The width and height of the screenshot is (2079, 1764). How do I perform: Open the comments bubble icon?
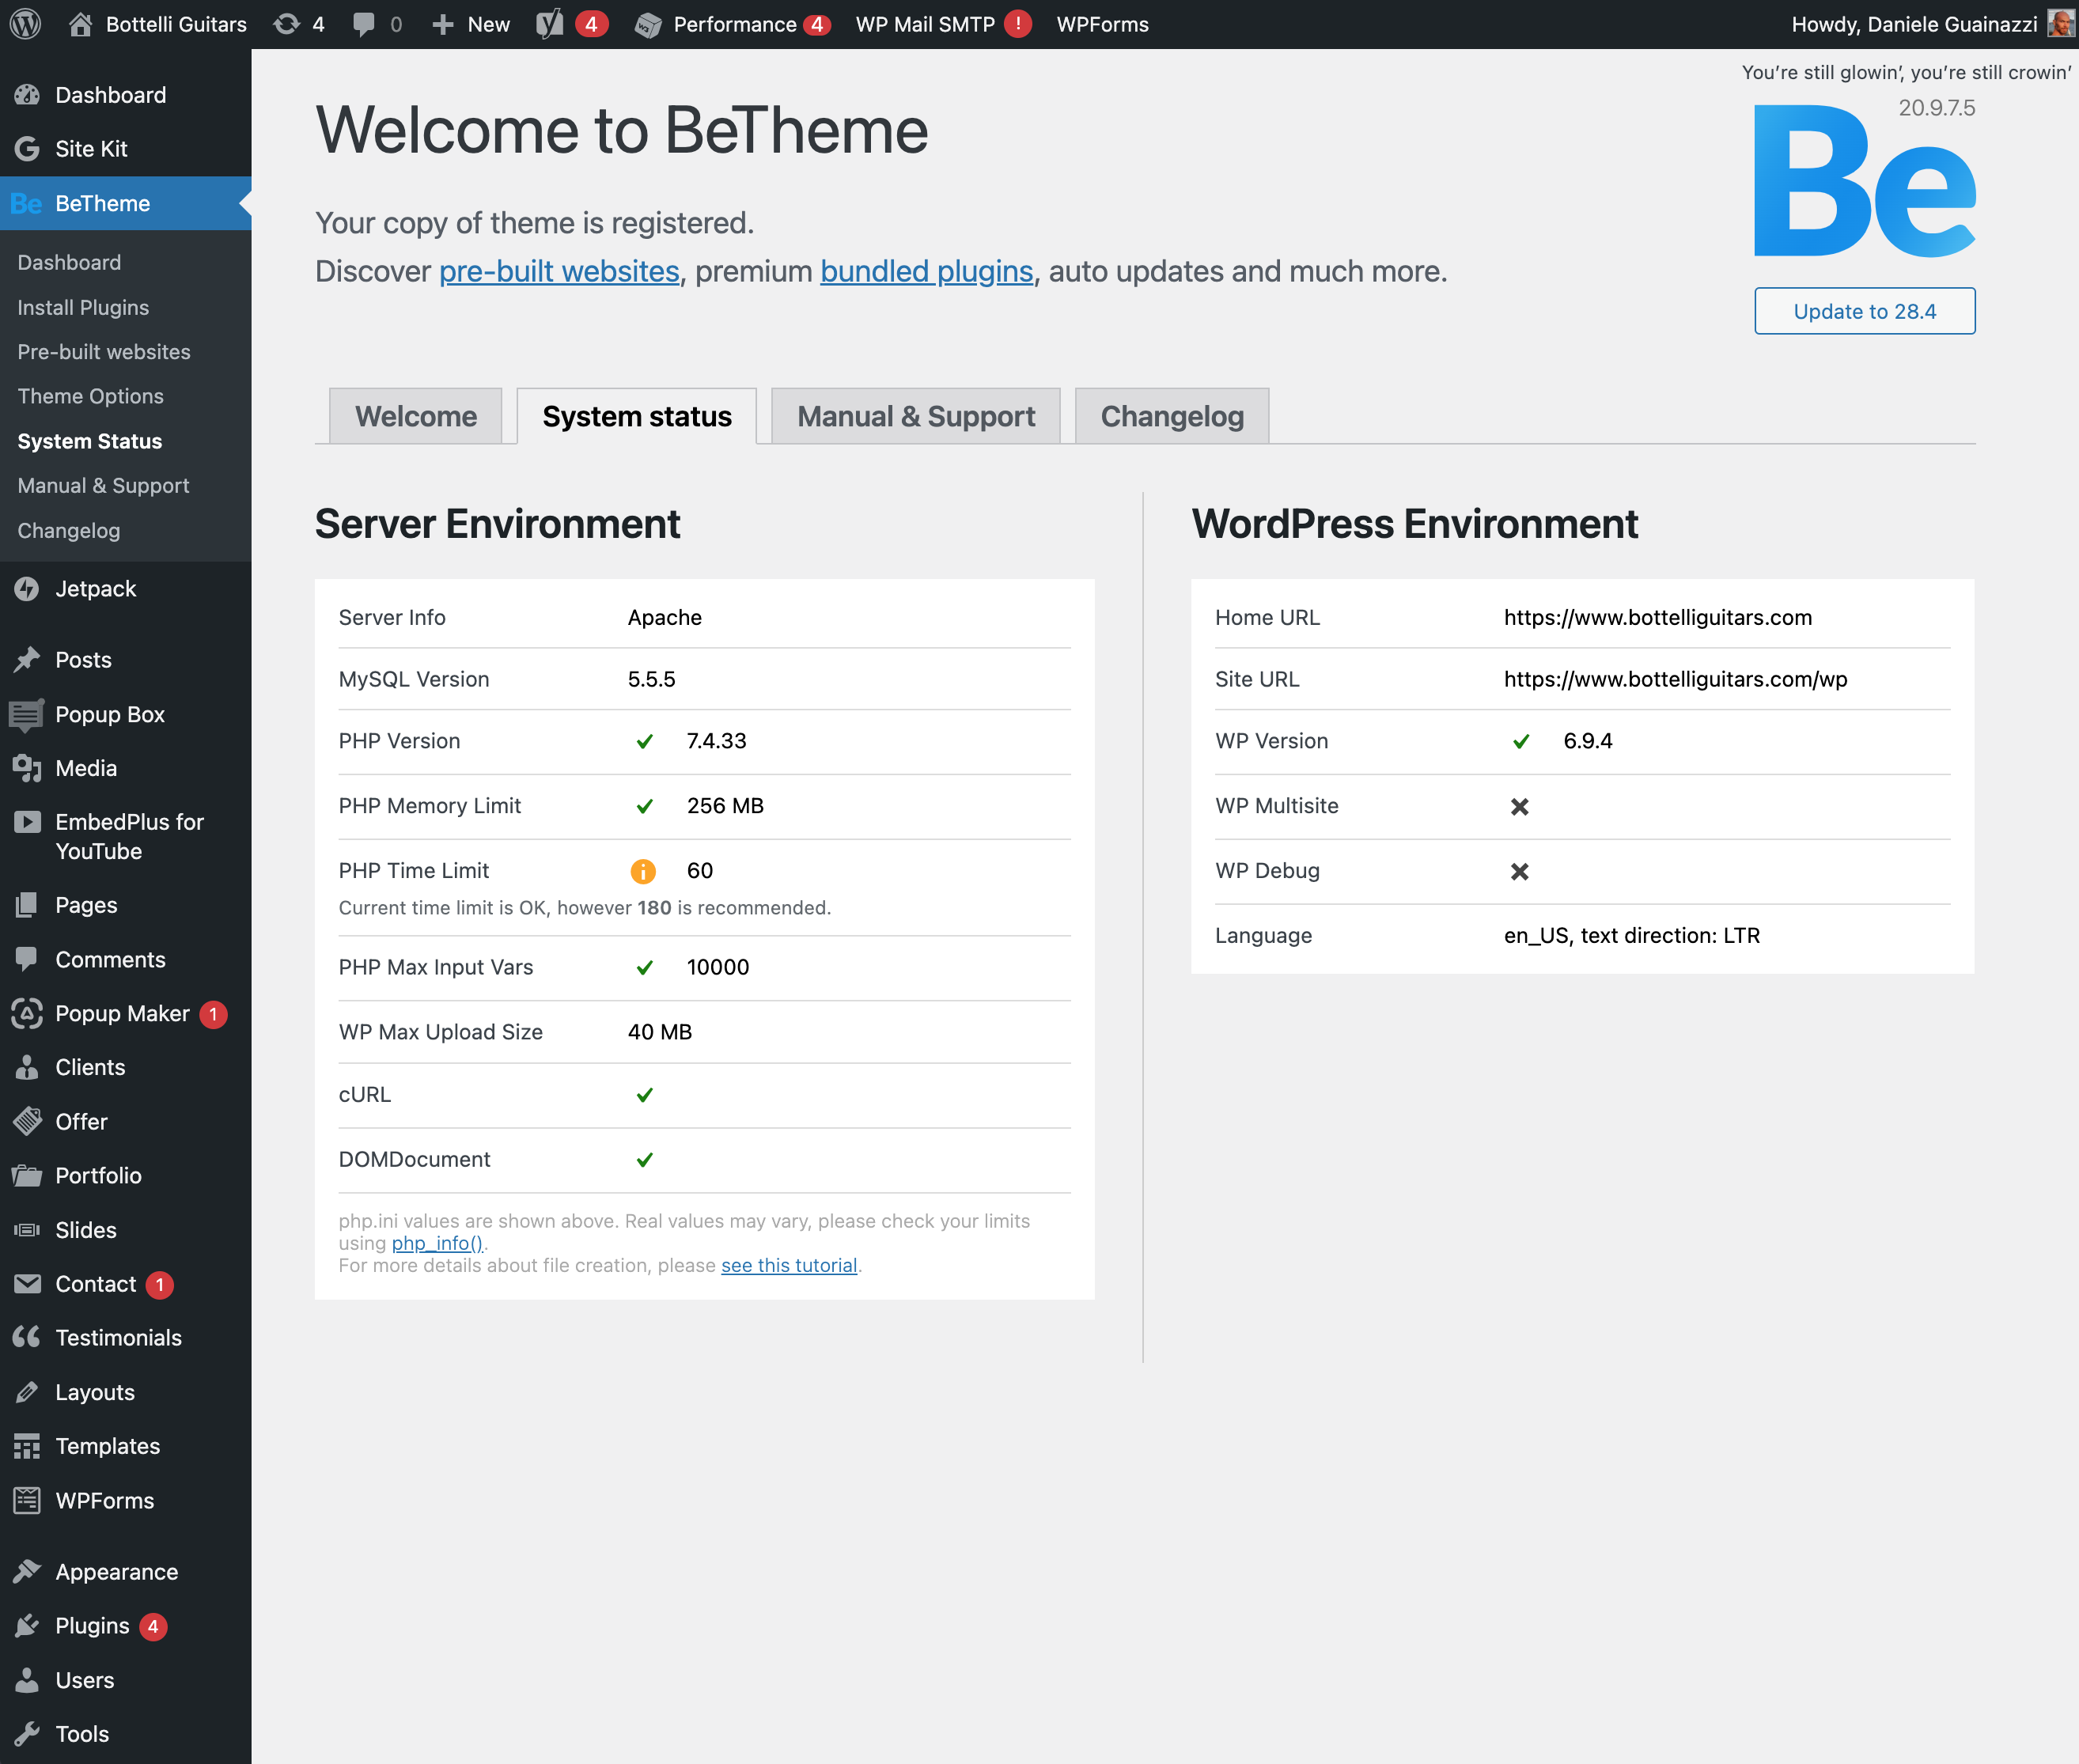pos(364,24)
